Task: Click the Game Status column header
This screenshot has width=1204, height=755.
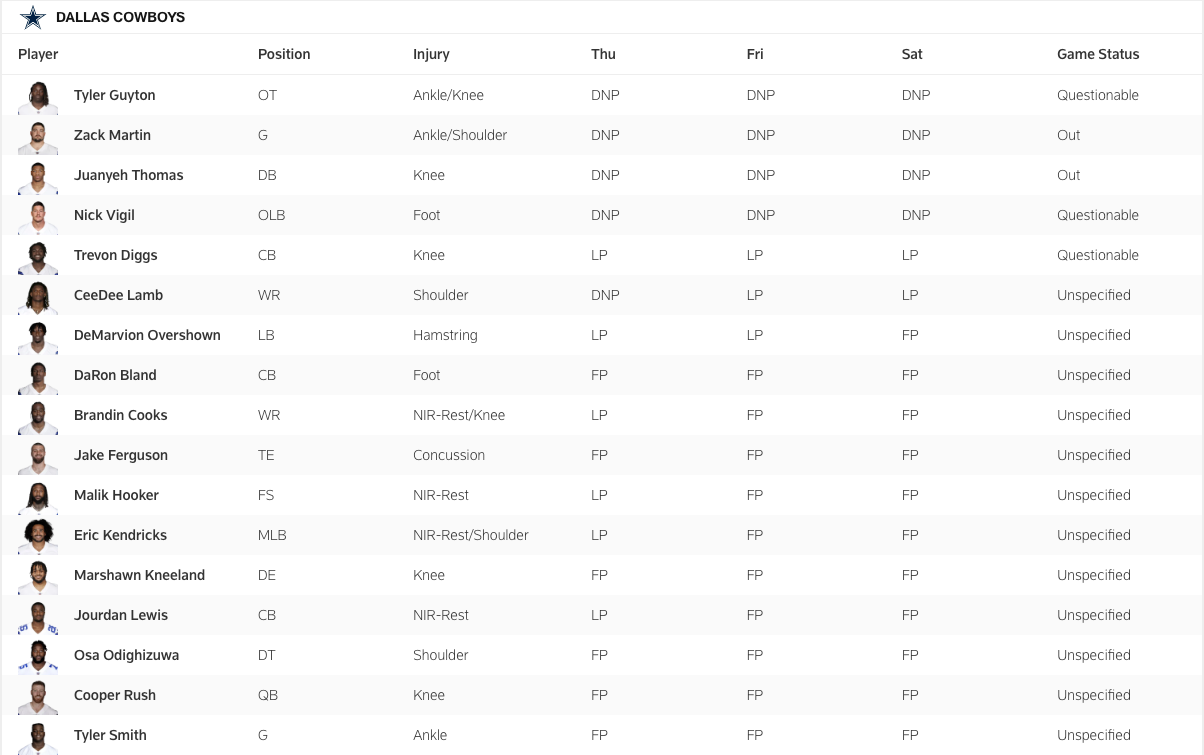Action: coord(1098,54)
